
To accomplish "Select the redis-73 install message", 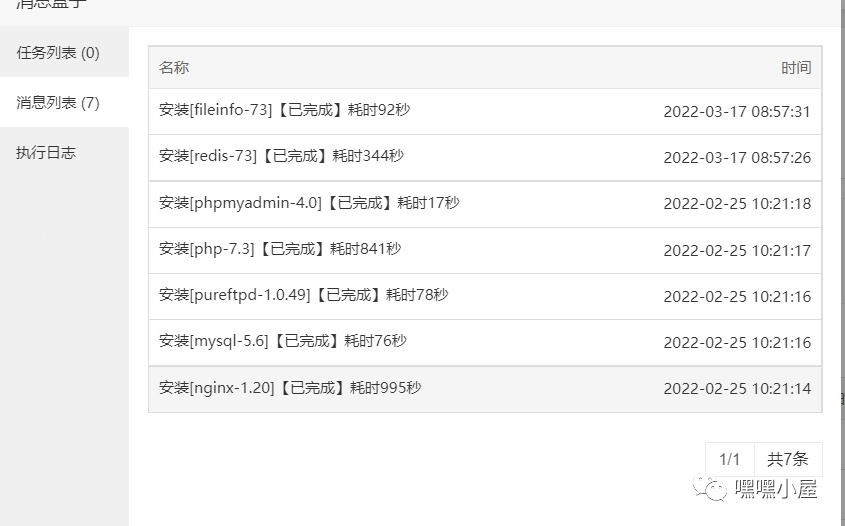I will click(485, 157).
